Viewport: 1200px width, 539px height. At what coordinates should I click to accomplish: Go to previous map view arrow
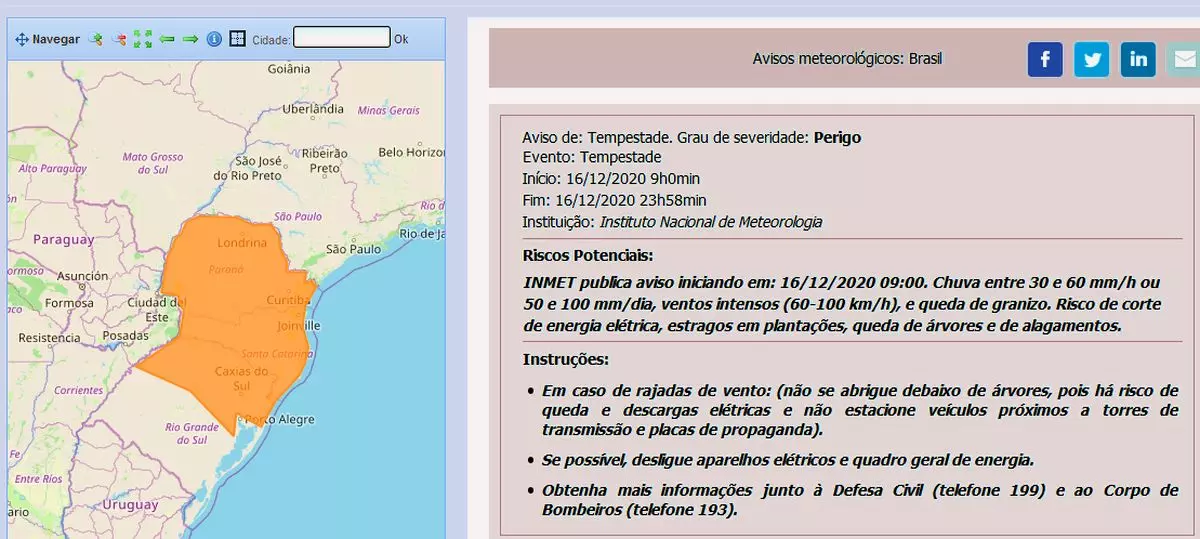click(167, 39)
